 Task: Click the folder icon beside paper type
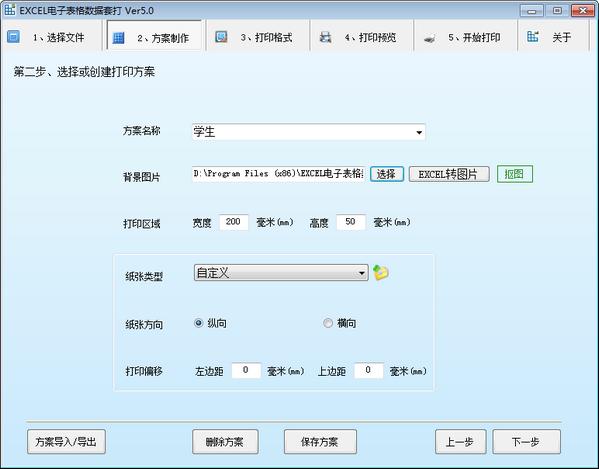(x=380, y=272)
